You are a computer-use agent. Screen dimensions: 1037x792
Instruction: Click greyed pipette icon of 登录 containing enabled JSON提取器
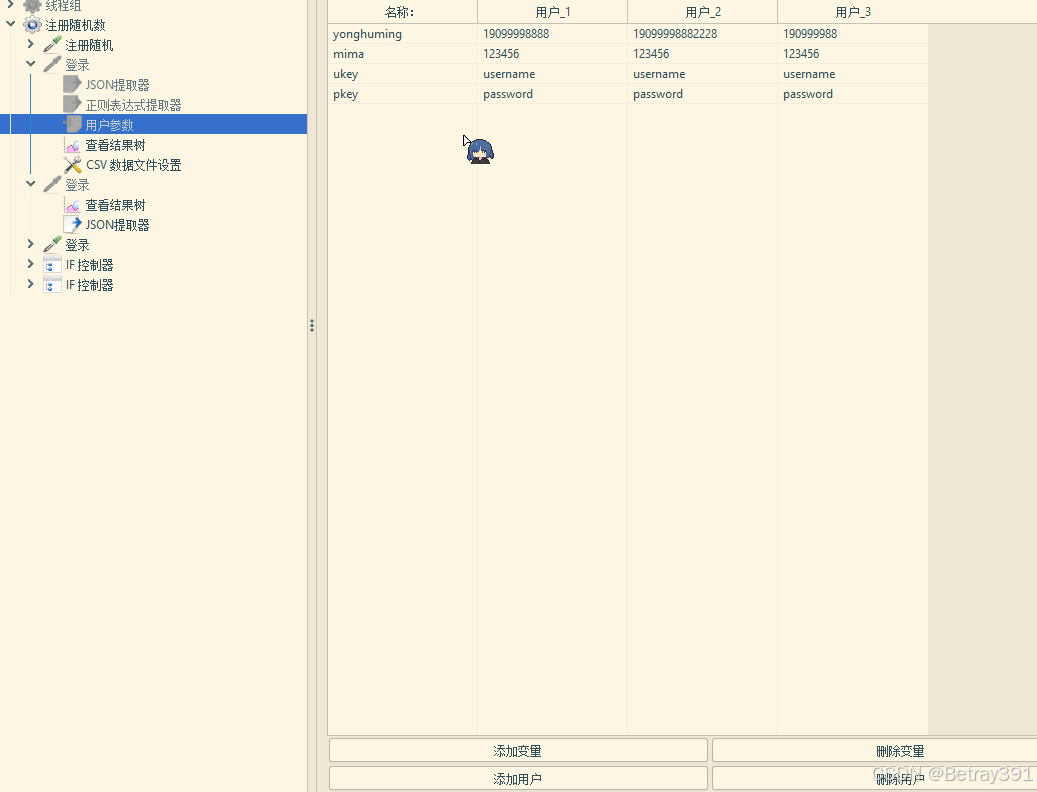pos(52,184)
